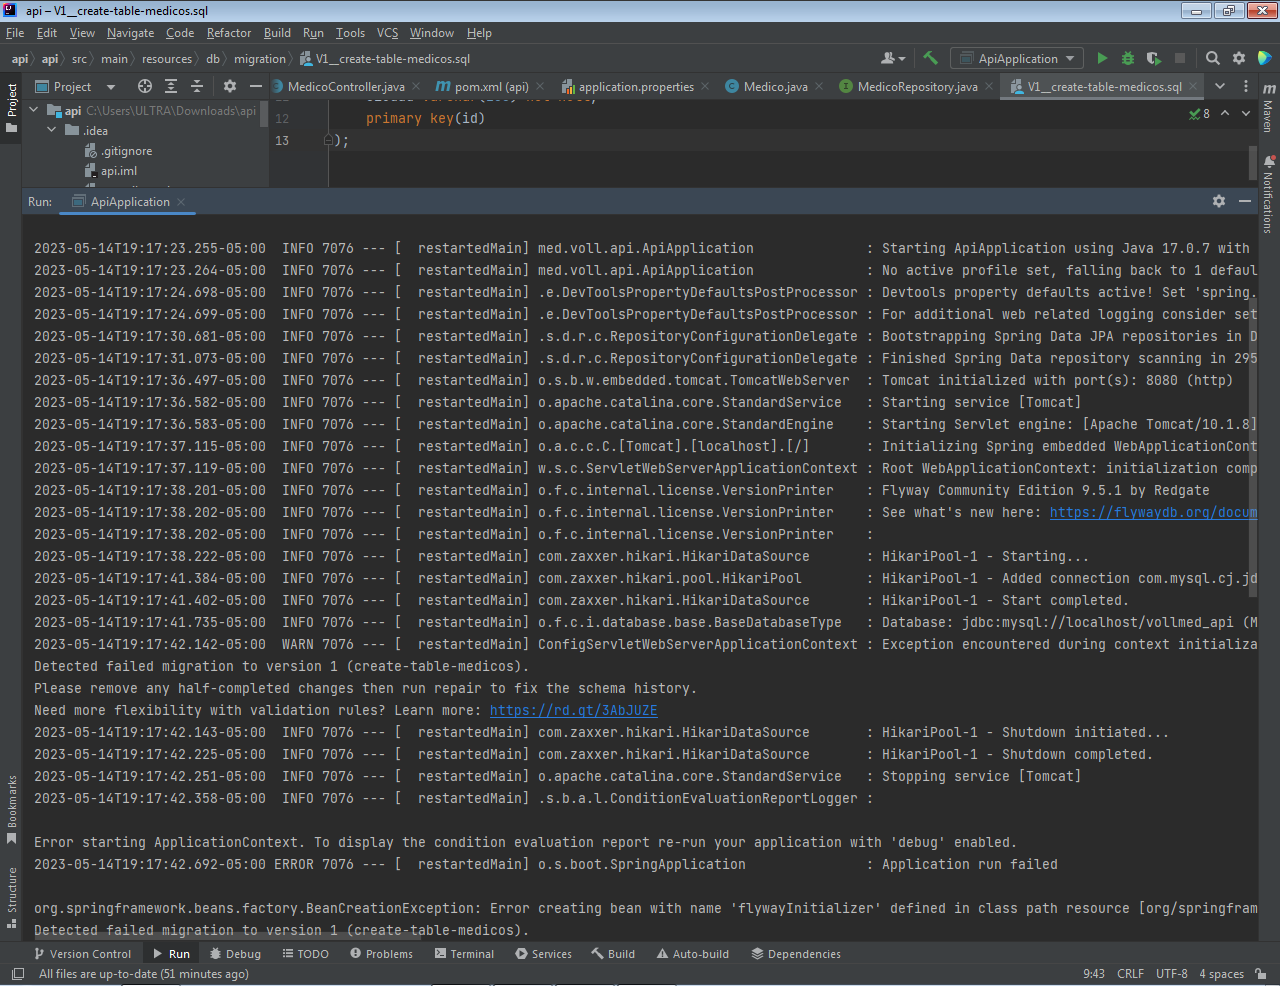Open the ApiApplication run configuration dropdown

(1016, 58)
